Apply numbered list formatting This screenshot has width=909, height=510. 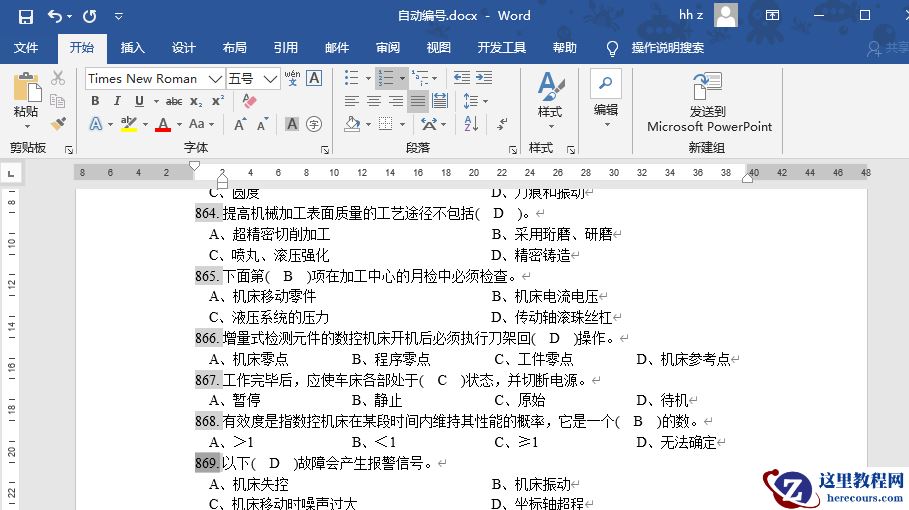click(386, 78)
